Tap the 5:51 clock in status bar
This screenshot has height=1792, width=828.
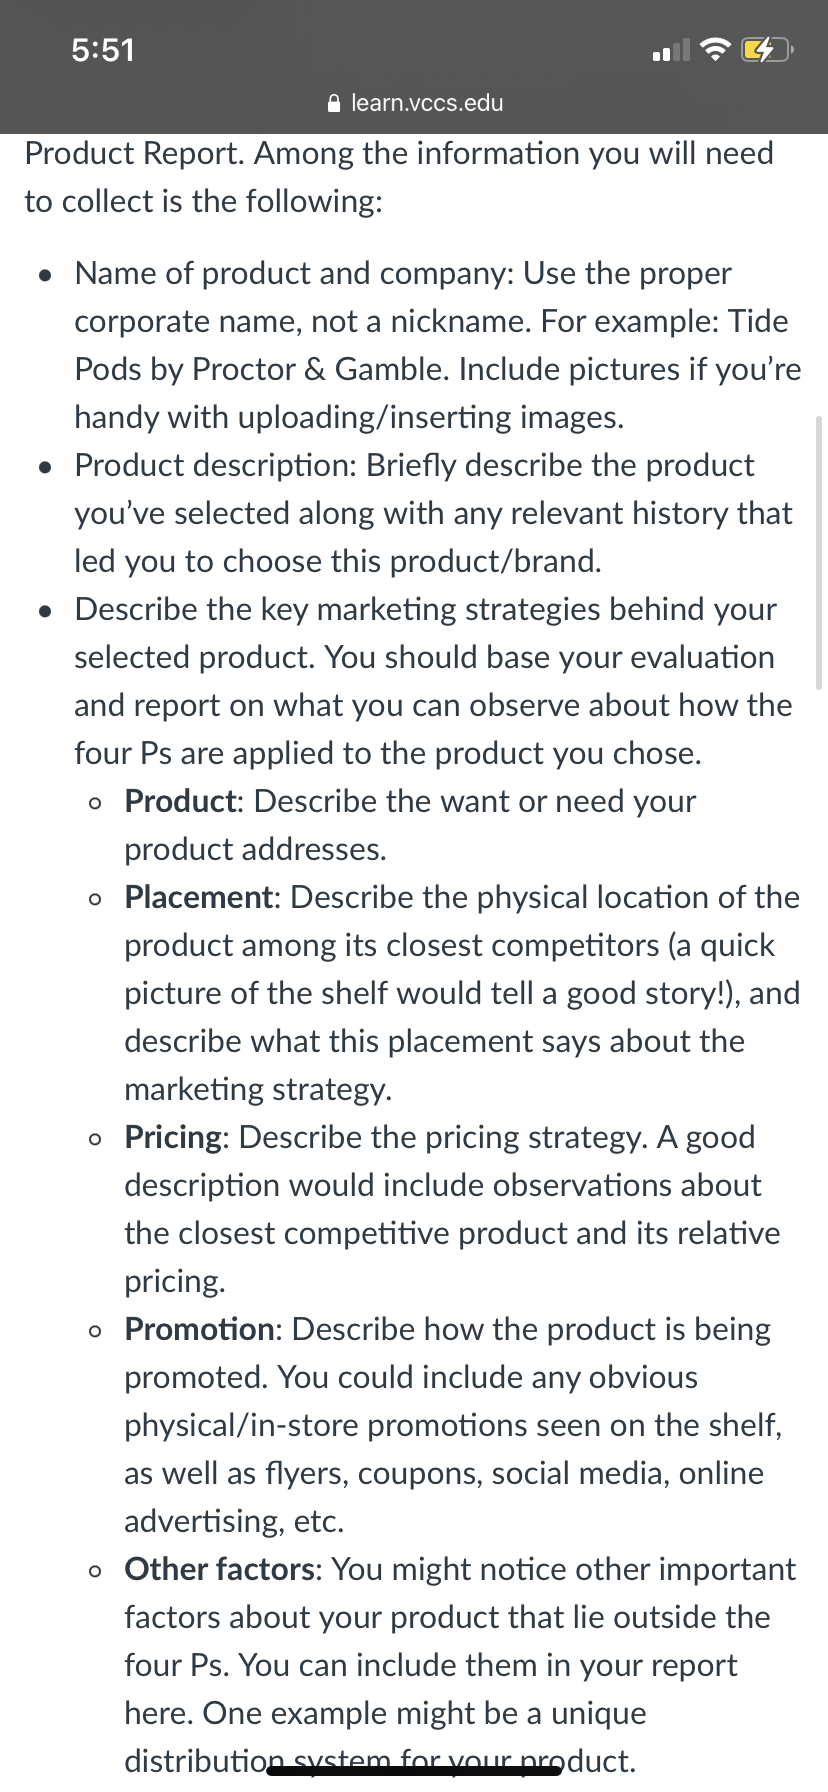point(103,50)
